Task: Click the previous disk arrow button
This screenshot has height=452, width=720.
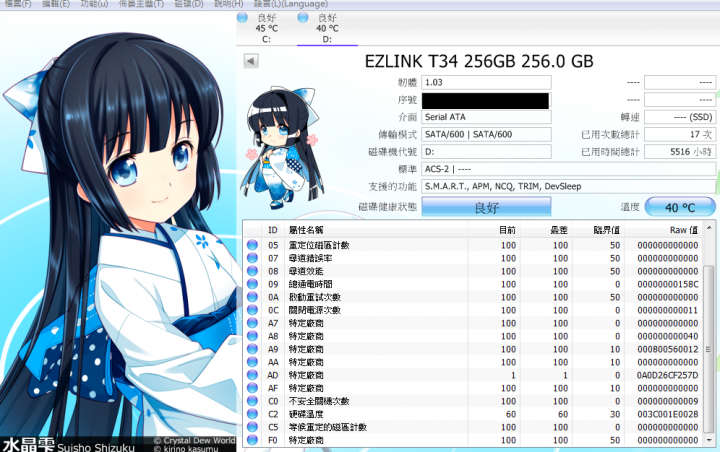Action: [251, 61]
